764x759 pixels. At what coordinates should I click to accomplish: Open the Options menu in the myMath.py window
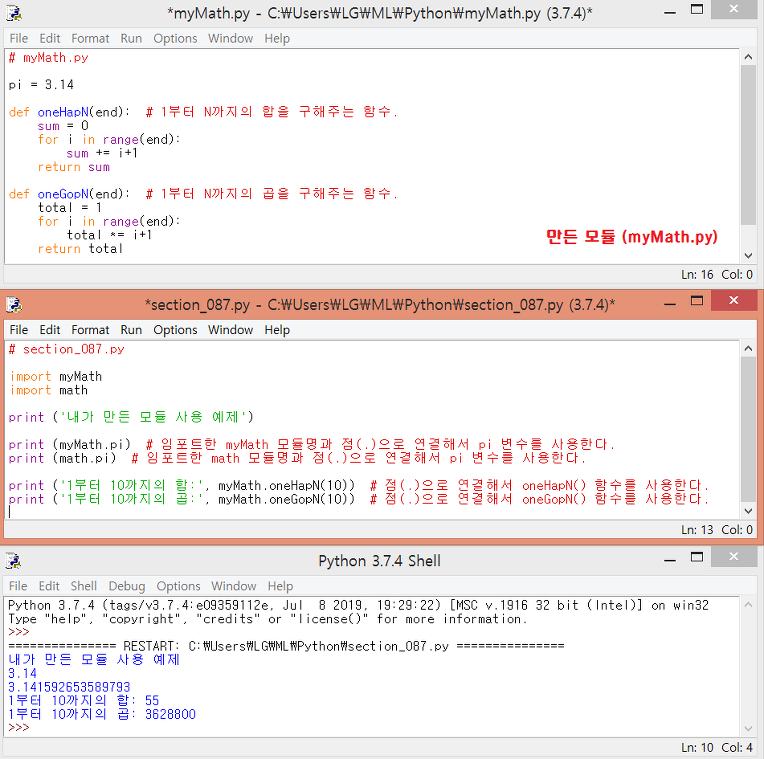(175, 38)
